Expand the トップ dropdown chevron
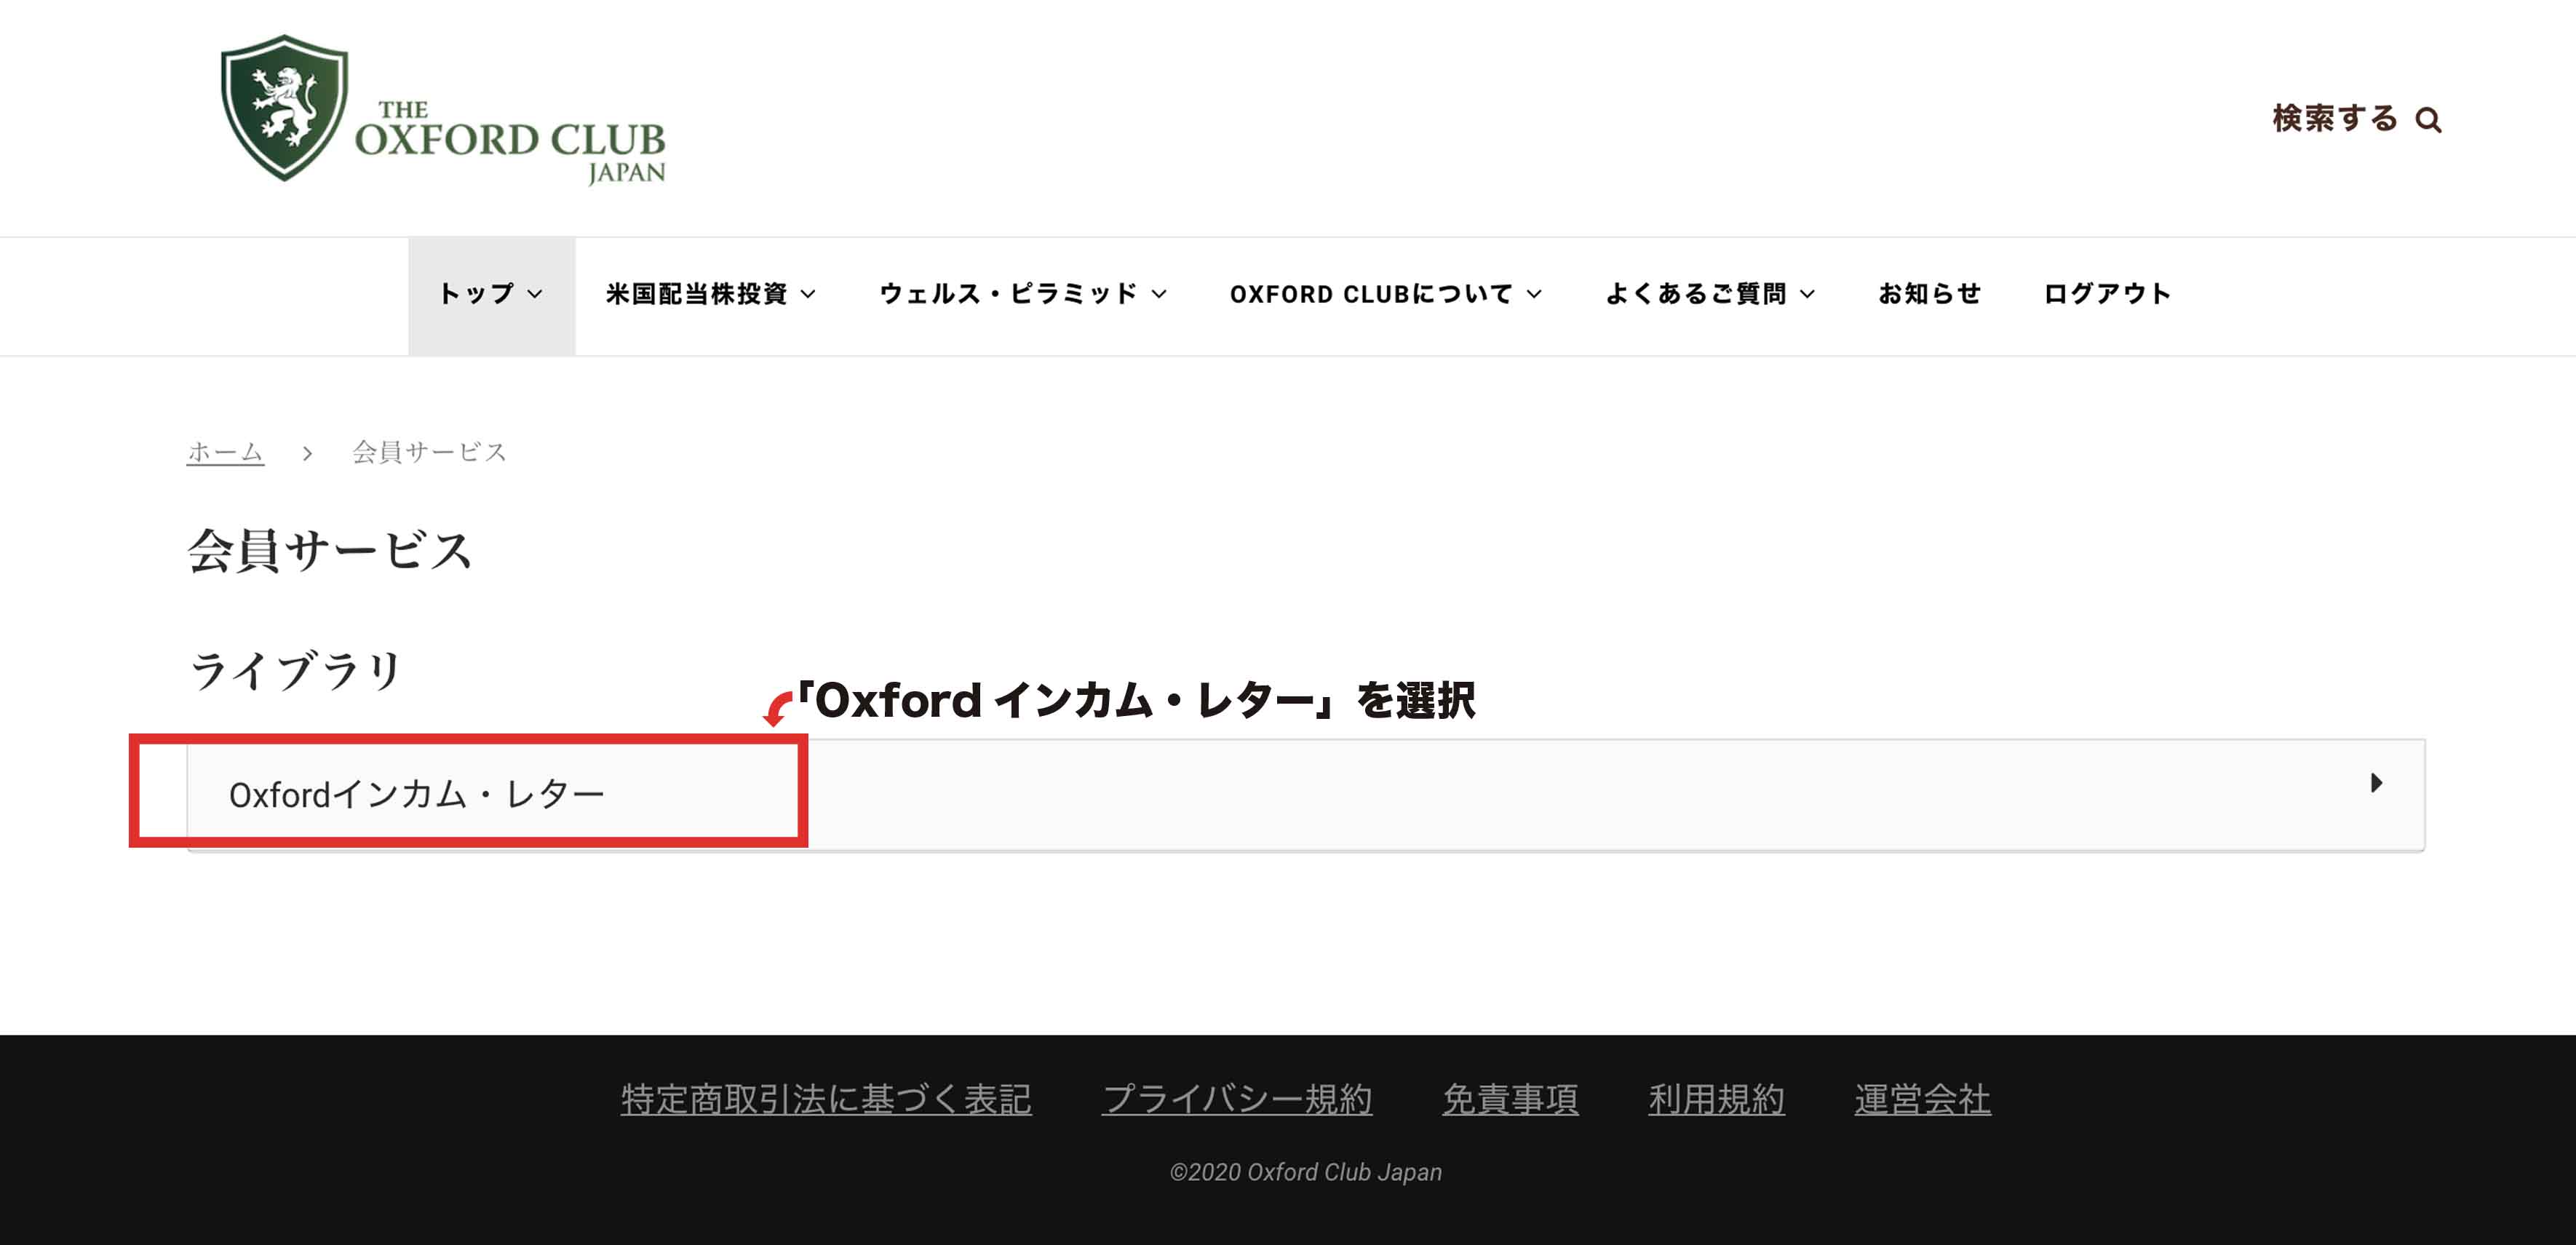The image size is (2576, 1245). tap(535, 294)
